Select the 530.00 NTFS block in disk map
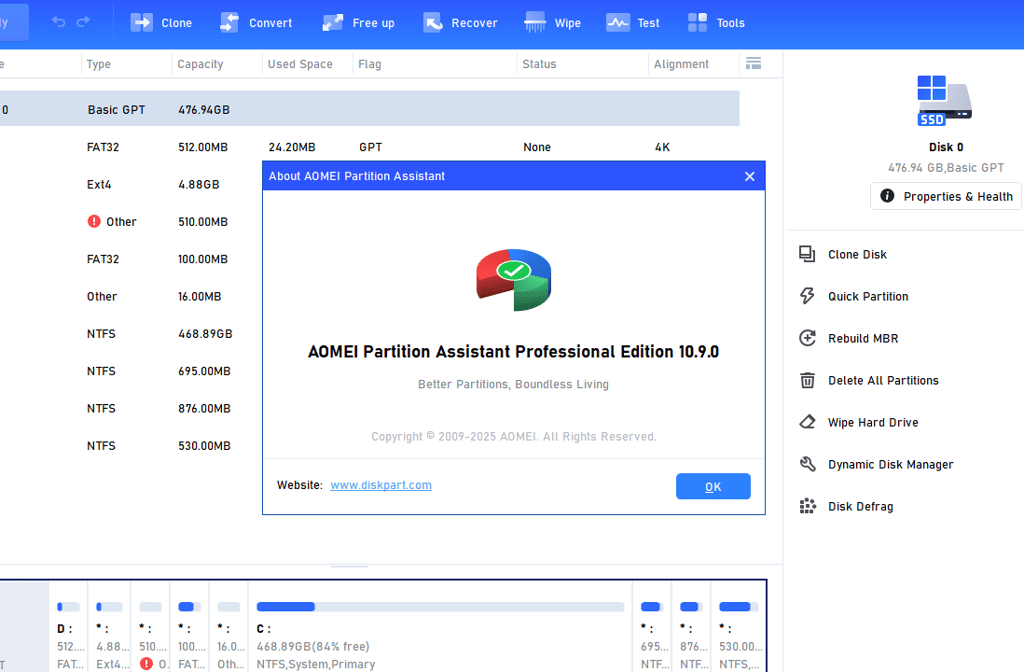The width and height of the screenshot is (1024, 672). tap(739, 627)
